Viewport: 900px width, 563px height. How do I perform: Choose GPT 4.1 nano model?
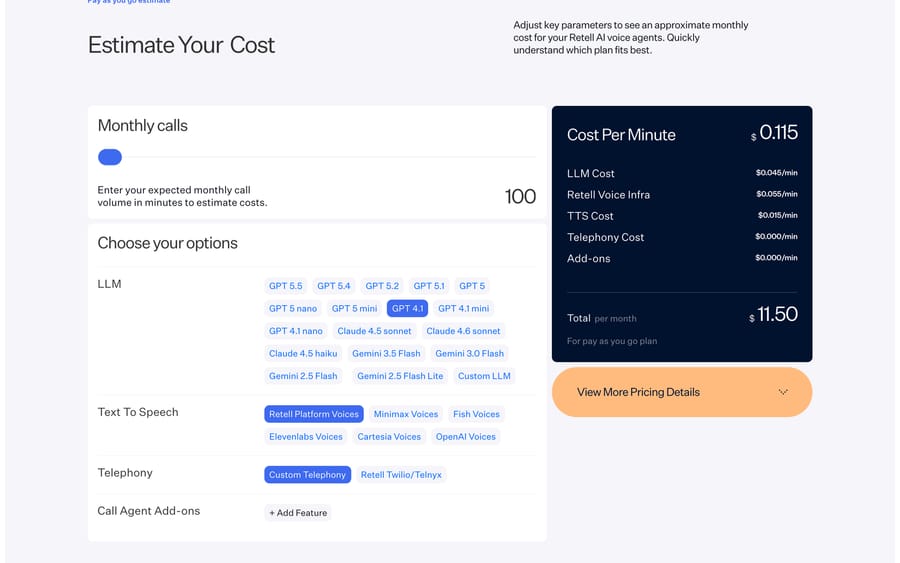pyautogui.click(x=296, y=331)
